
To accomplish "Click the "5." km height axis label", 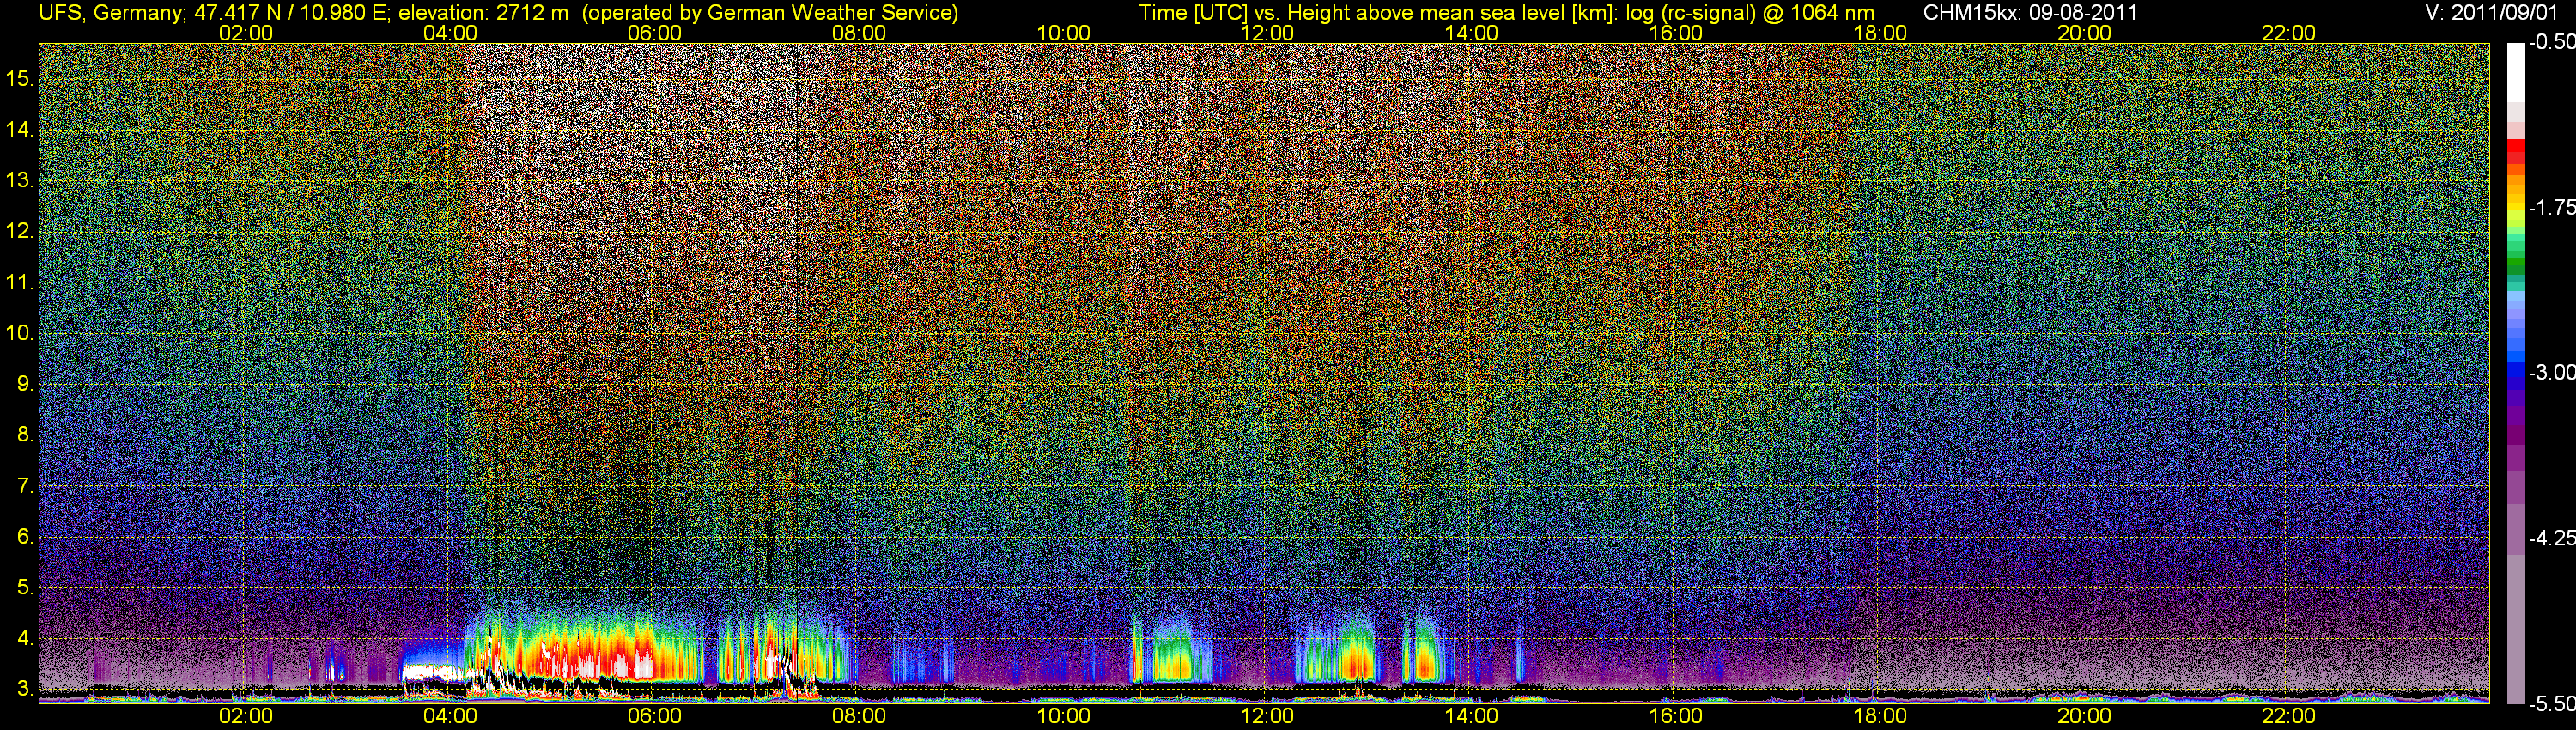I will click(x=26, y=588).
